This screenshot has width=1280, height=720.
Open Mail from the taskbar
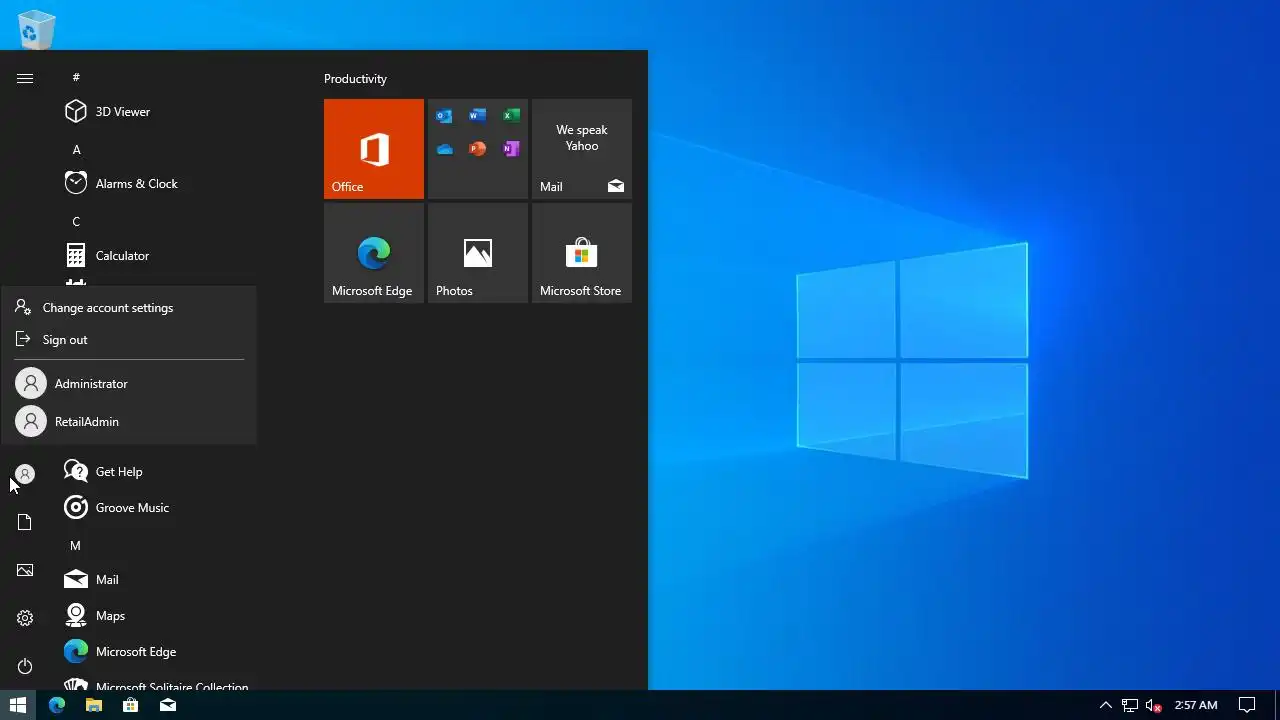coord(167,705)
